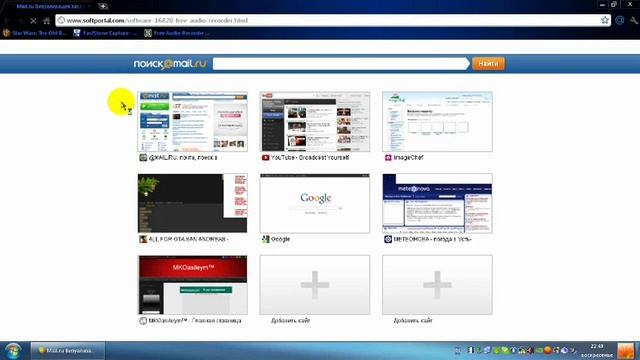Click the MKCasileym - Главная страница caption
Viewport: 640px width, 360px height.
pos(195,321)
